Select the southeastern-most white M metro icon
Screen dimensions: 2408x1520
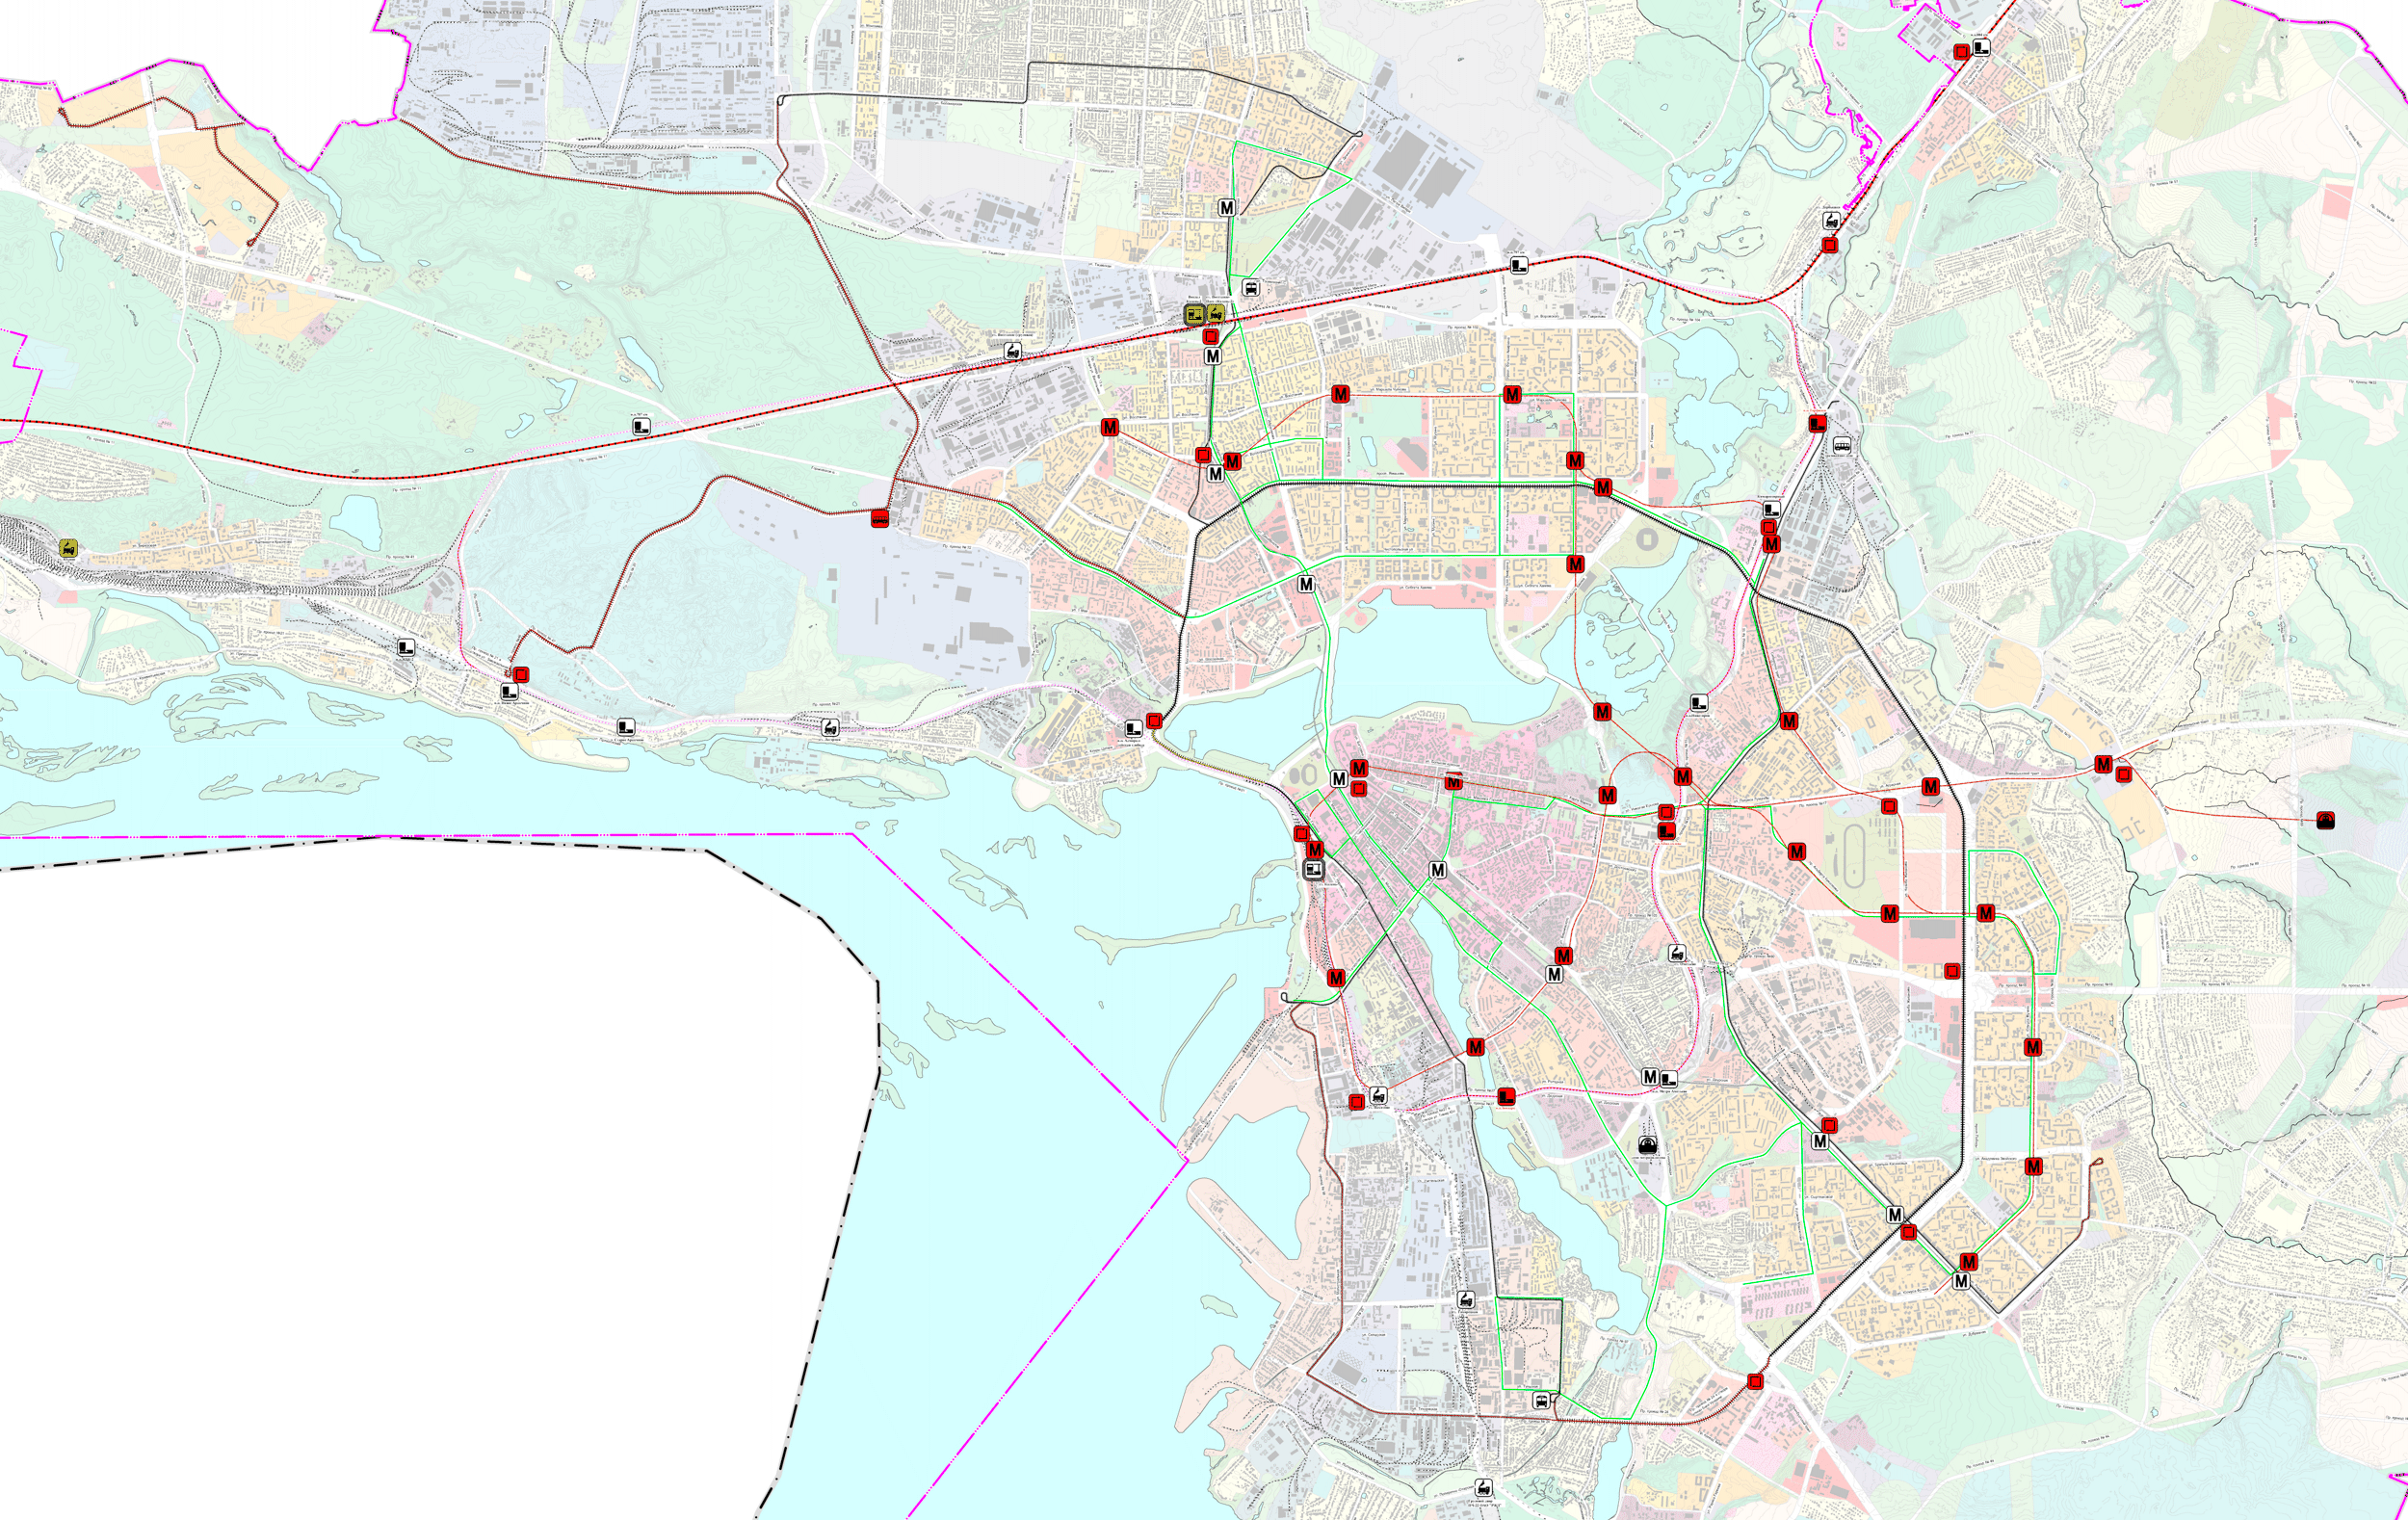tap(1961, 1281)
